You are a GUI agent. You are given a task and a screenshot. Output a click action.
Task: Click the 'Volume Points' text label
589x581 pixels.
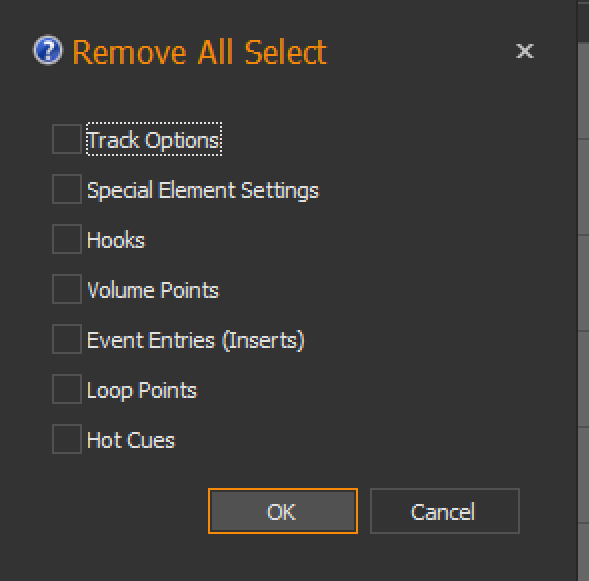point(153,290)
